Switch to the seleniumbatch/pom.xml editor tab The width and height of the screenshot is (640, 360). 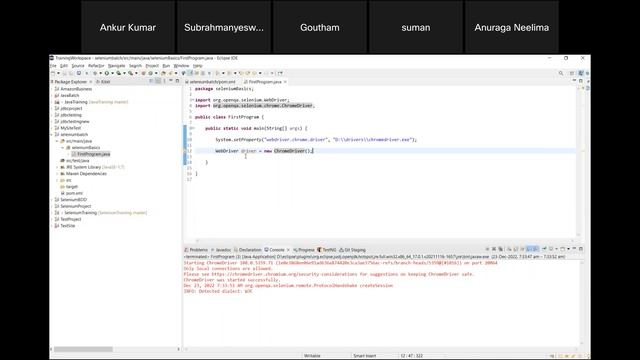pos(211,82)
